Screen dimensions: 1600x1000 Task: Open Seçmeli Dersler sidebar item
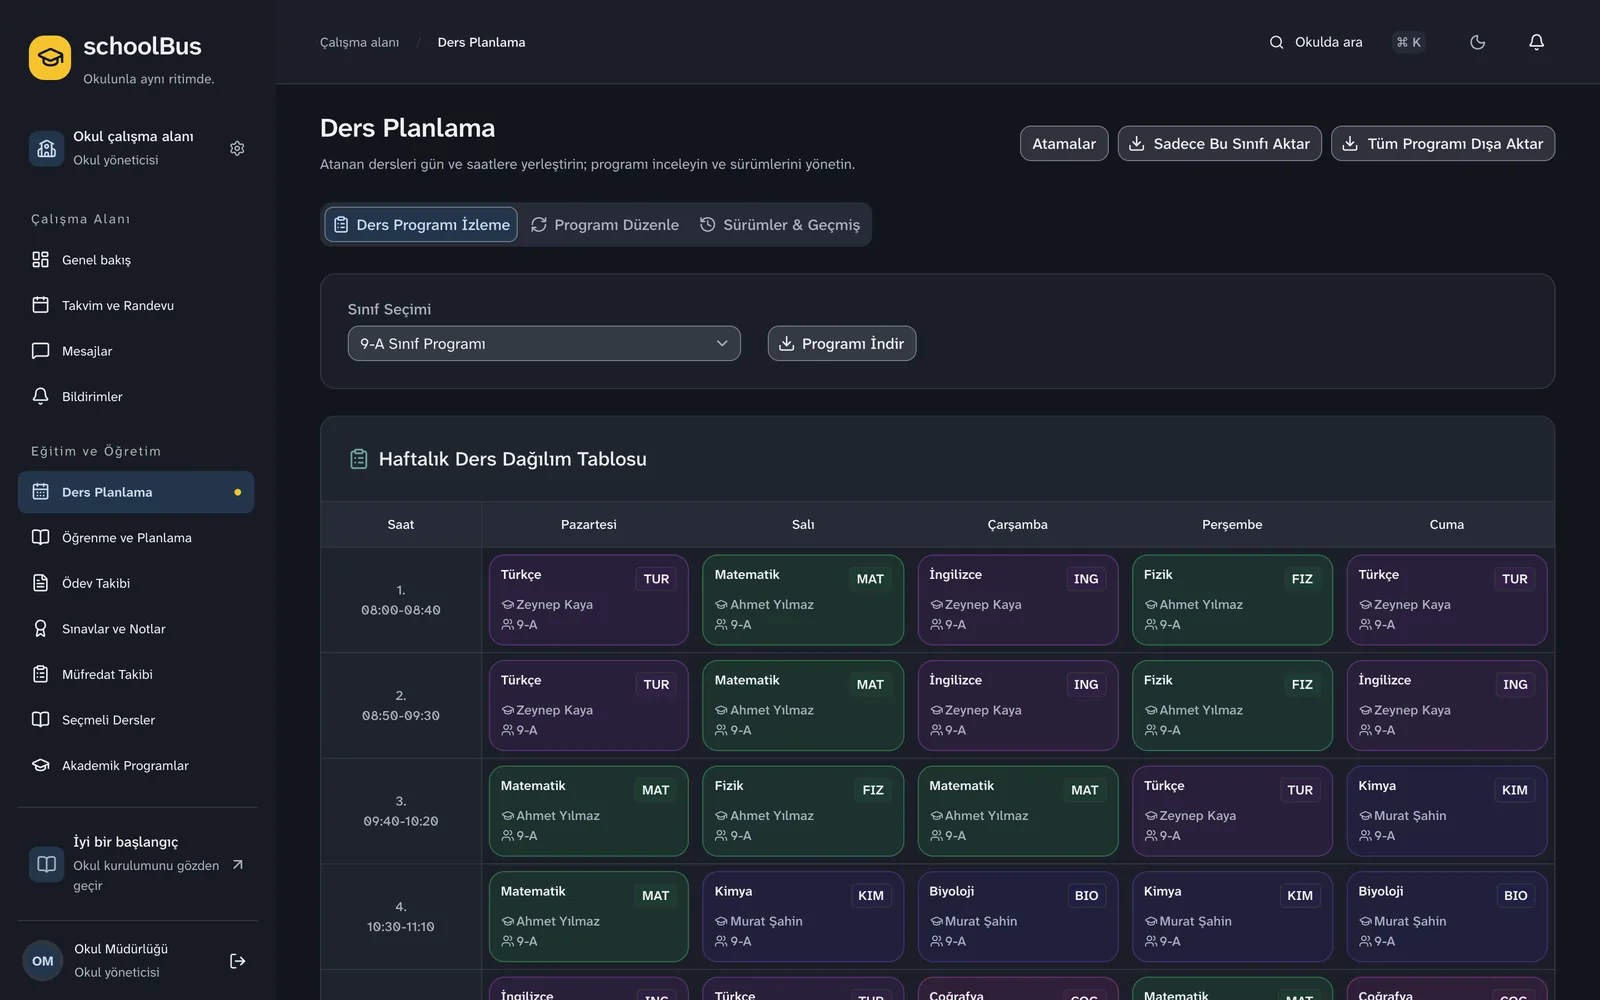(x=136, y=720)
